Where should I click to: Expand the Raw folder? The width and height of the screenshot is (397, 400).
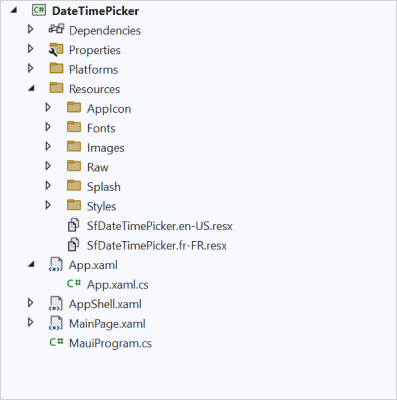click(48, 166)
